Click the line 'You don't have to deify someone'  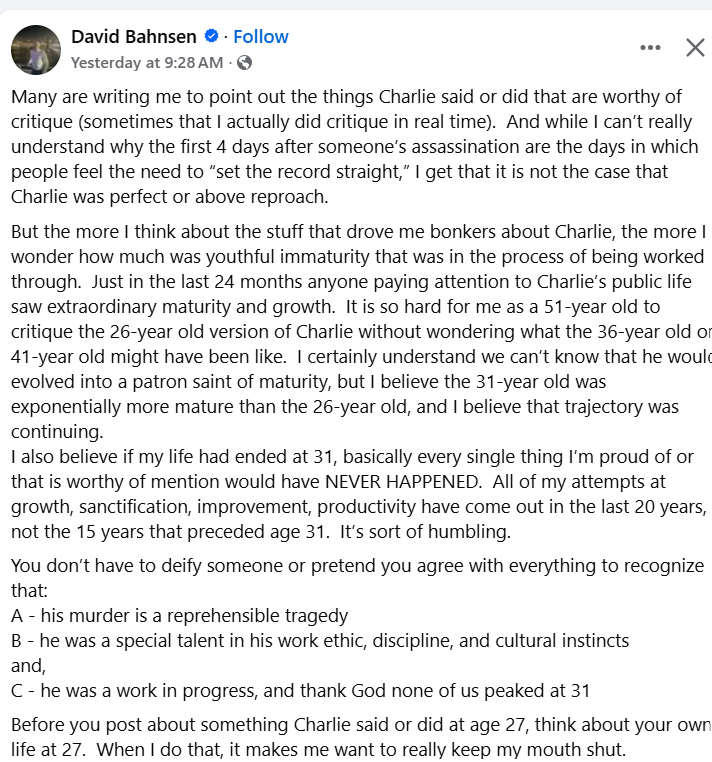(x=357, y=566)
